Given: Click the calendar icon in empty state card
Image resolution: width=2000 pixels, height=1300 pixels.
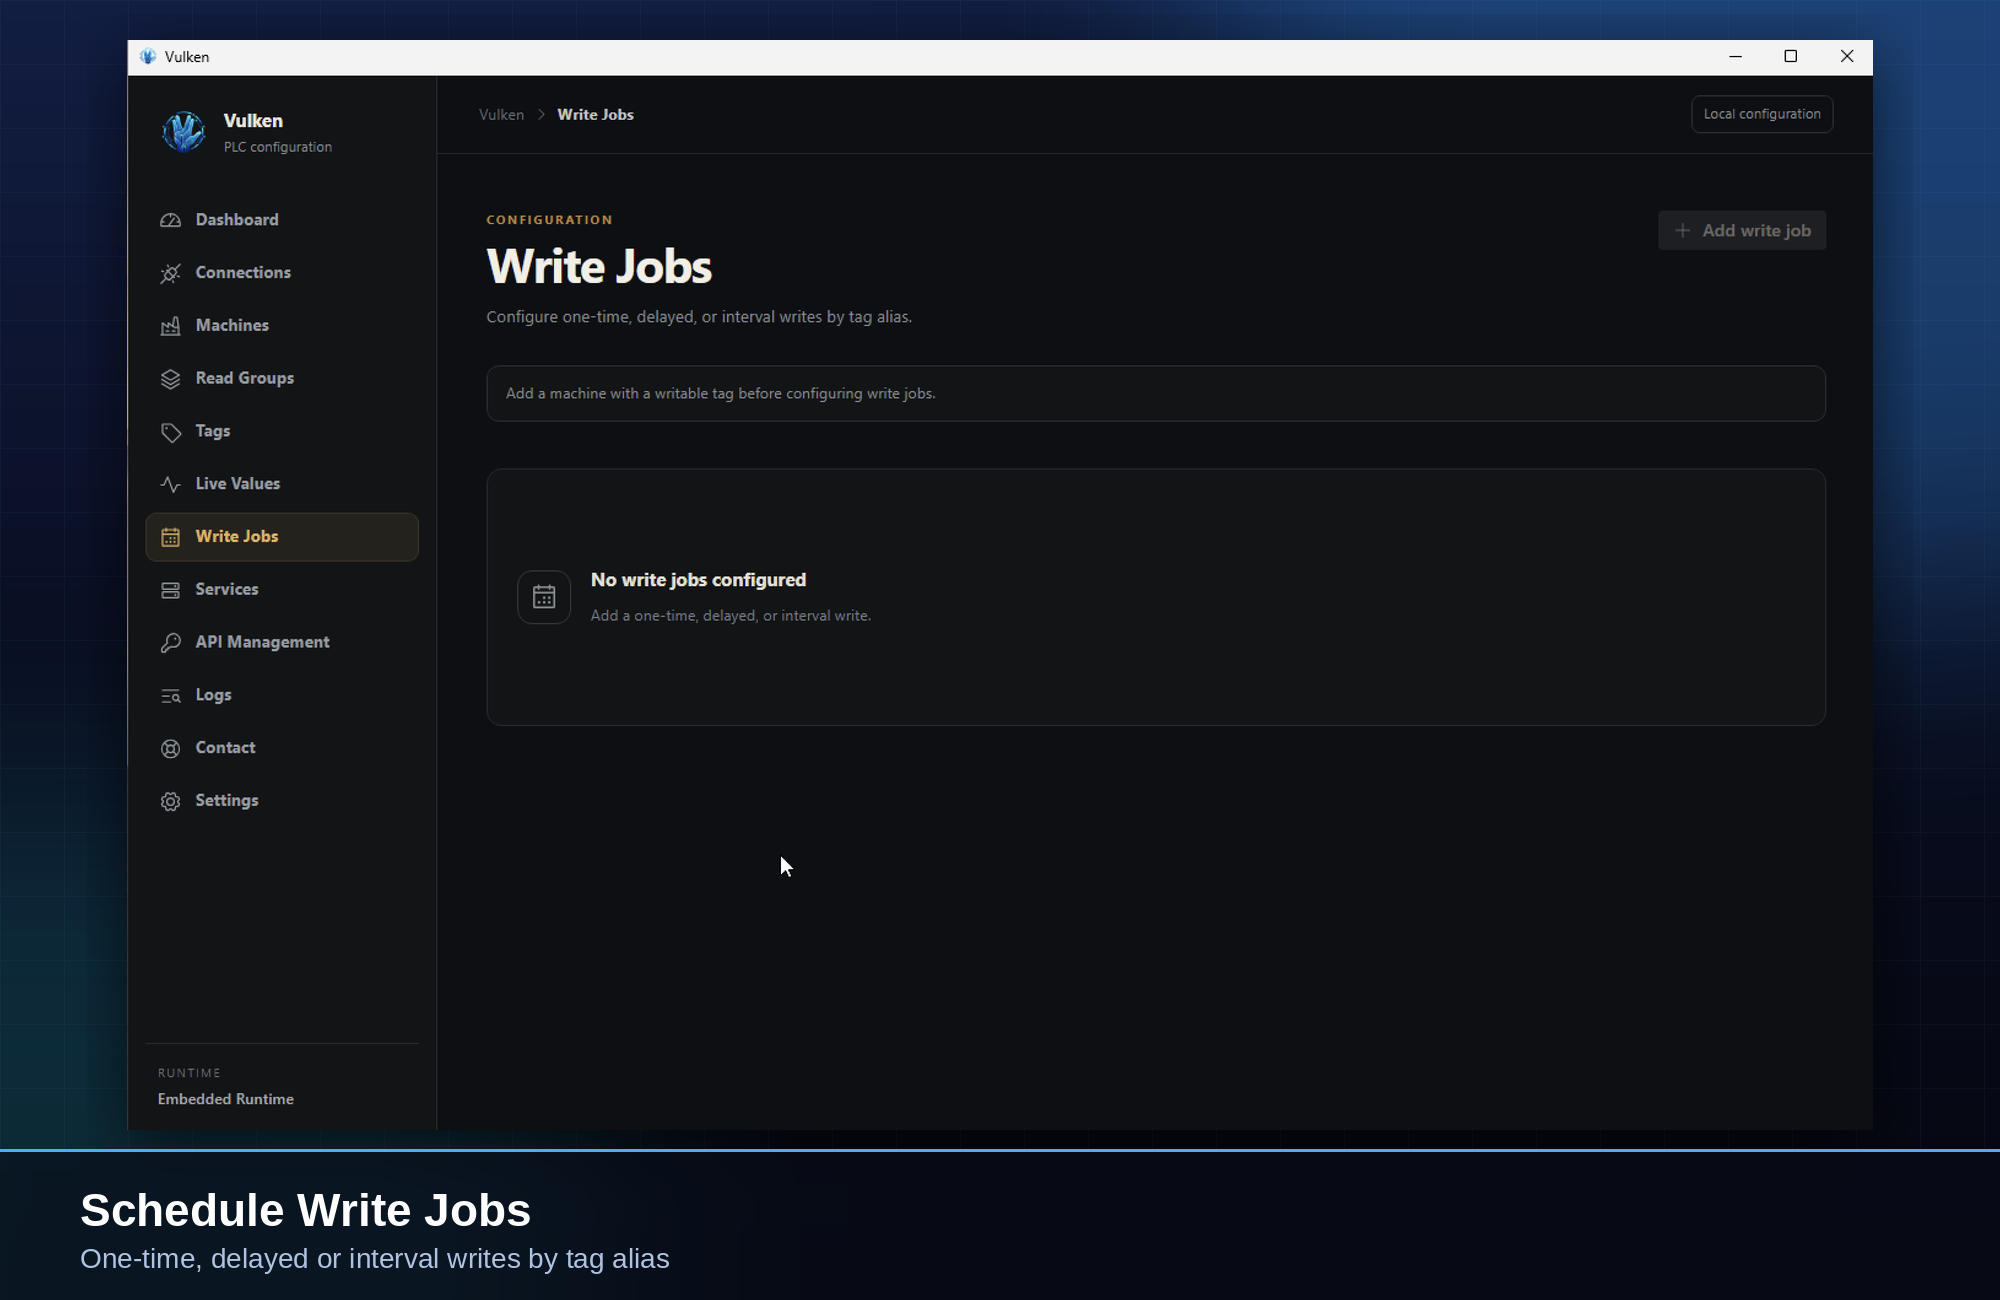Looking at the screenshot, I should [544, 597].
